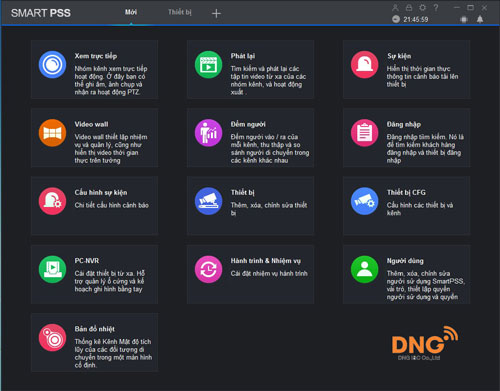500x391 pixels.
Task: Click the Bản đồ nhiệt title text
Action: click(95, 329)
